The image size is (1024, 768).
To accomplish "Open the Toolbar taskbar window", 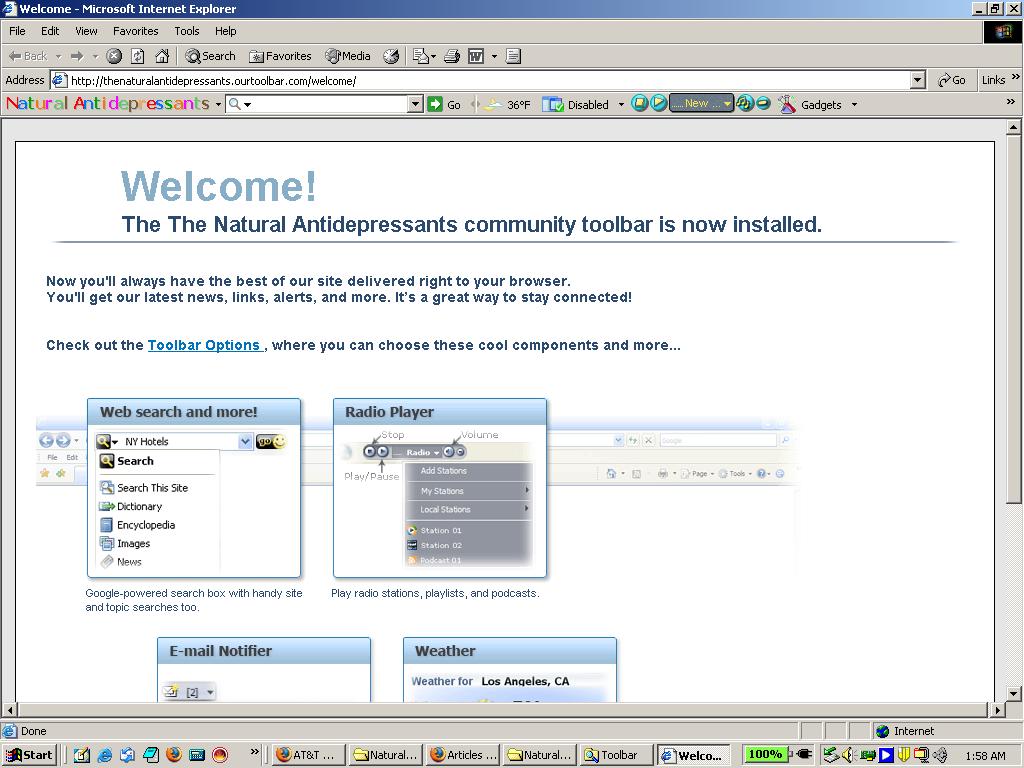I will tap(617, 755).
